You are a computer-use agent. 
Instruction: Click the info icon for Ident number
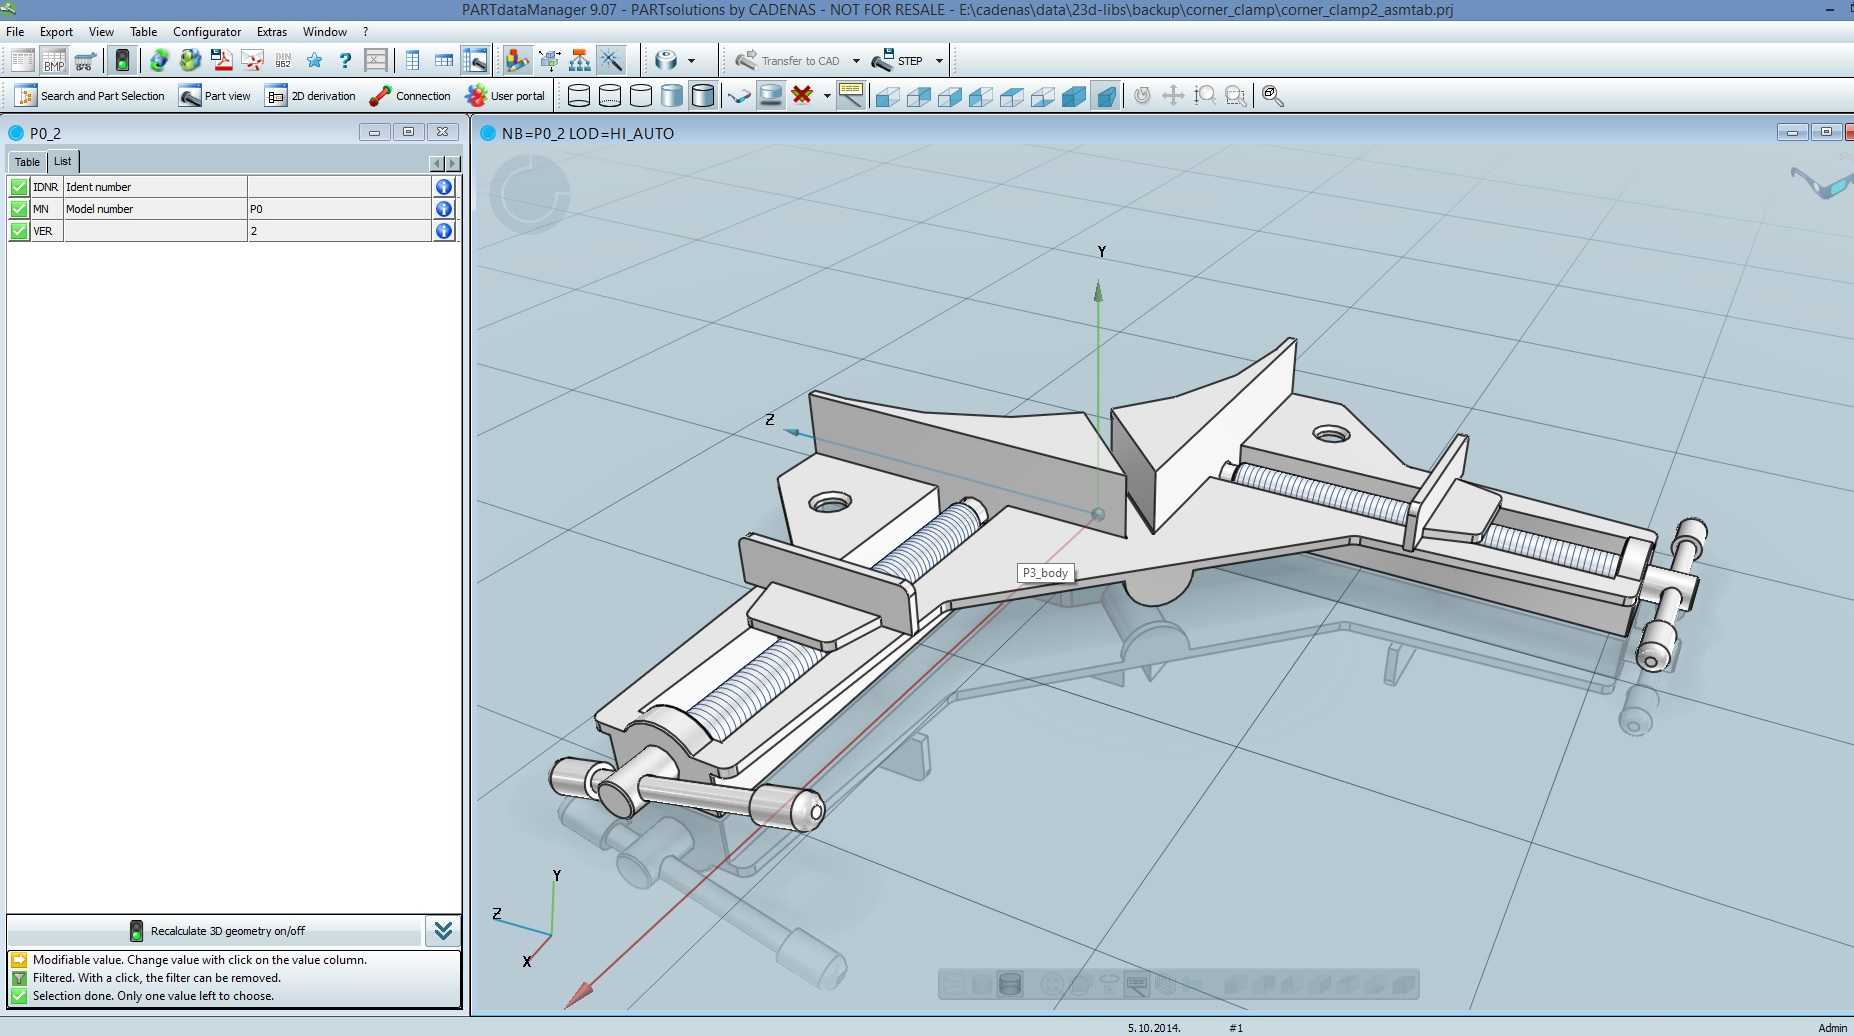pyautogui.click(x=444, y=187)
